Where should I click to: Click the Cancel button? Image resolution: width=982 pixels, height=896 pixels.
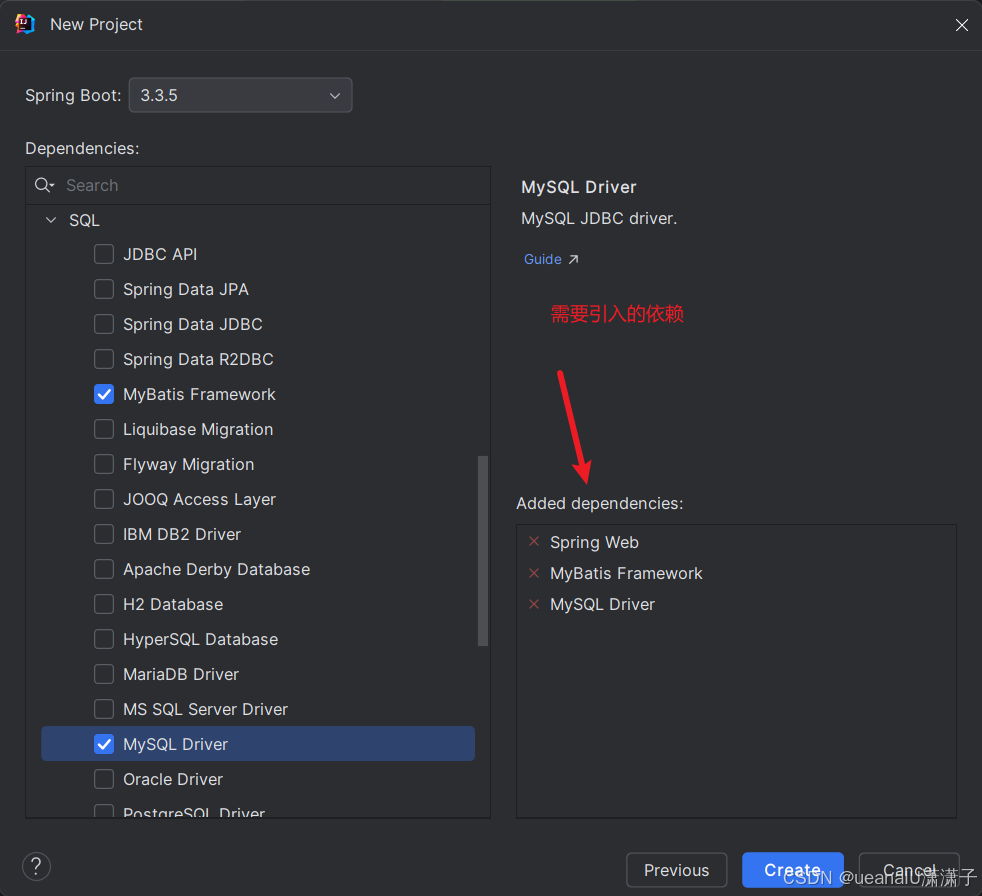click(x=909, y=870)
